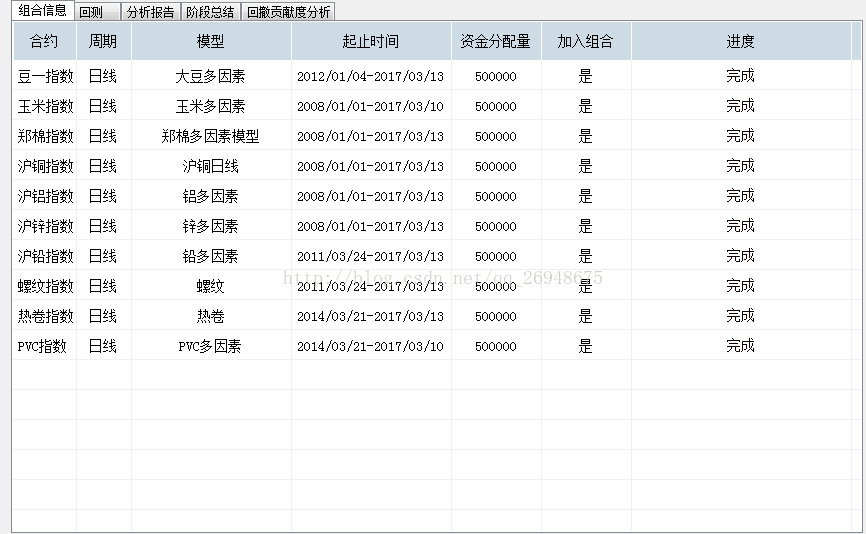Click the 加入组合 column header
This screenshot has width=866, height=534.
click(x=585, y=41)
